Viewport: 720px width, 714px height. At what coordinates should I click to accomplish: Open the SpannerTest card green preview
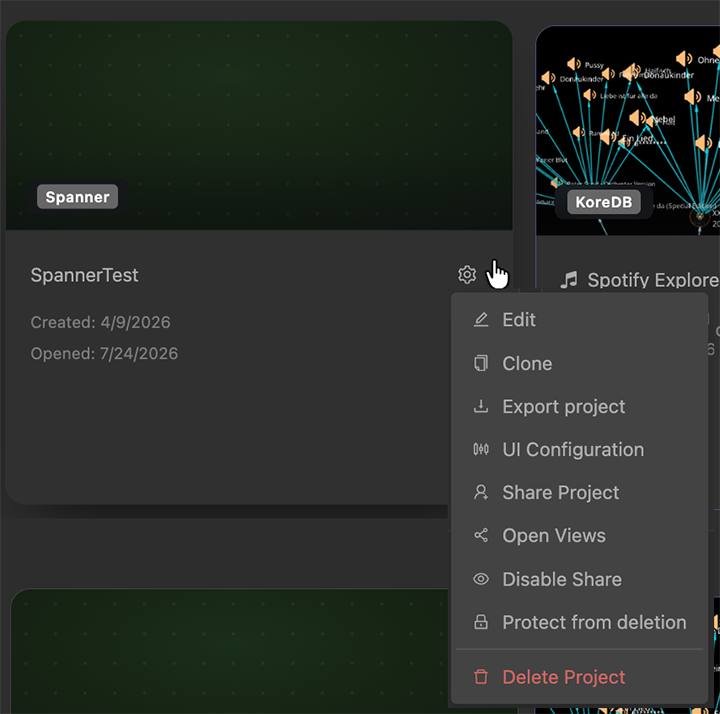click(259, 125)
